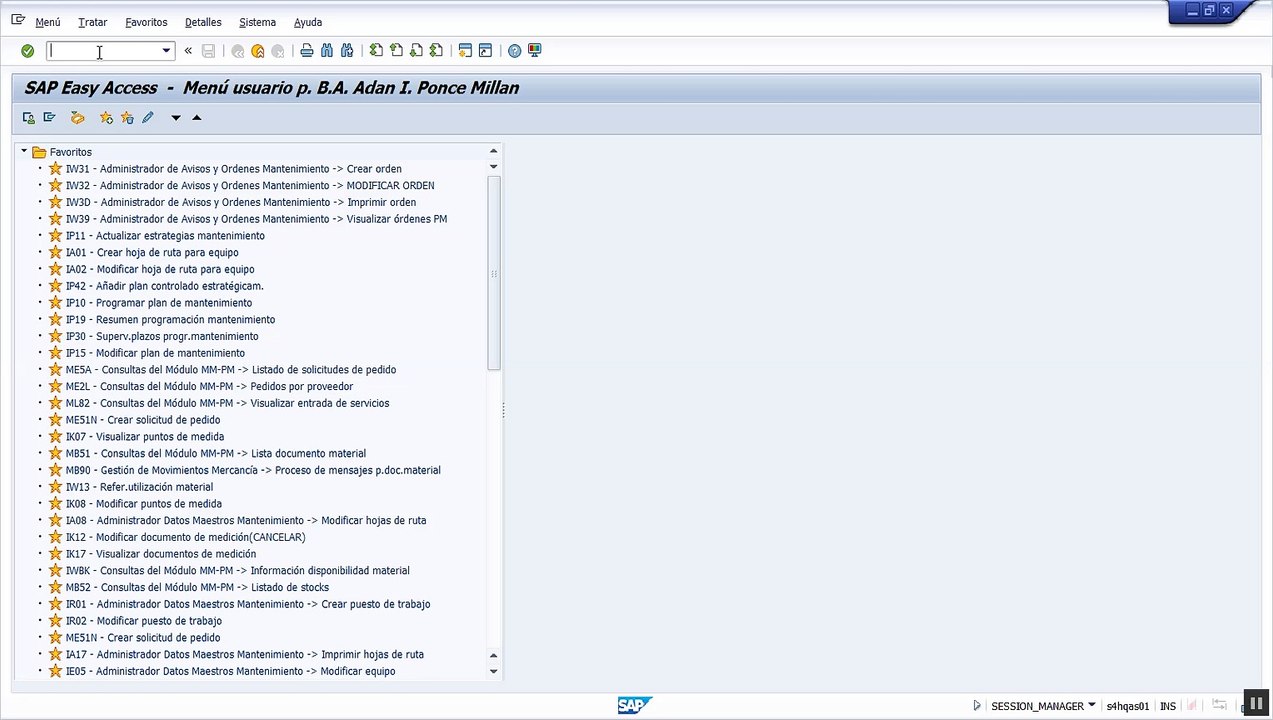
Task: Click the Previous Page icon
Action: click(x=396, y=51)
